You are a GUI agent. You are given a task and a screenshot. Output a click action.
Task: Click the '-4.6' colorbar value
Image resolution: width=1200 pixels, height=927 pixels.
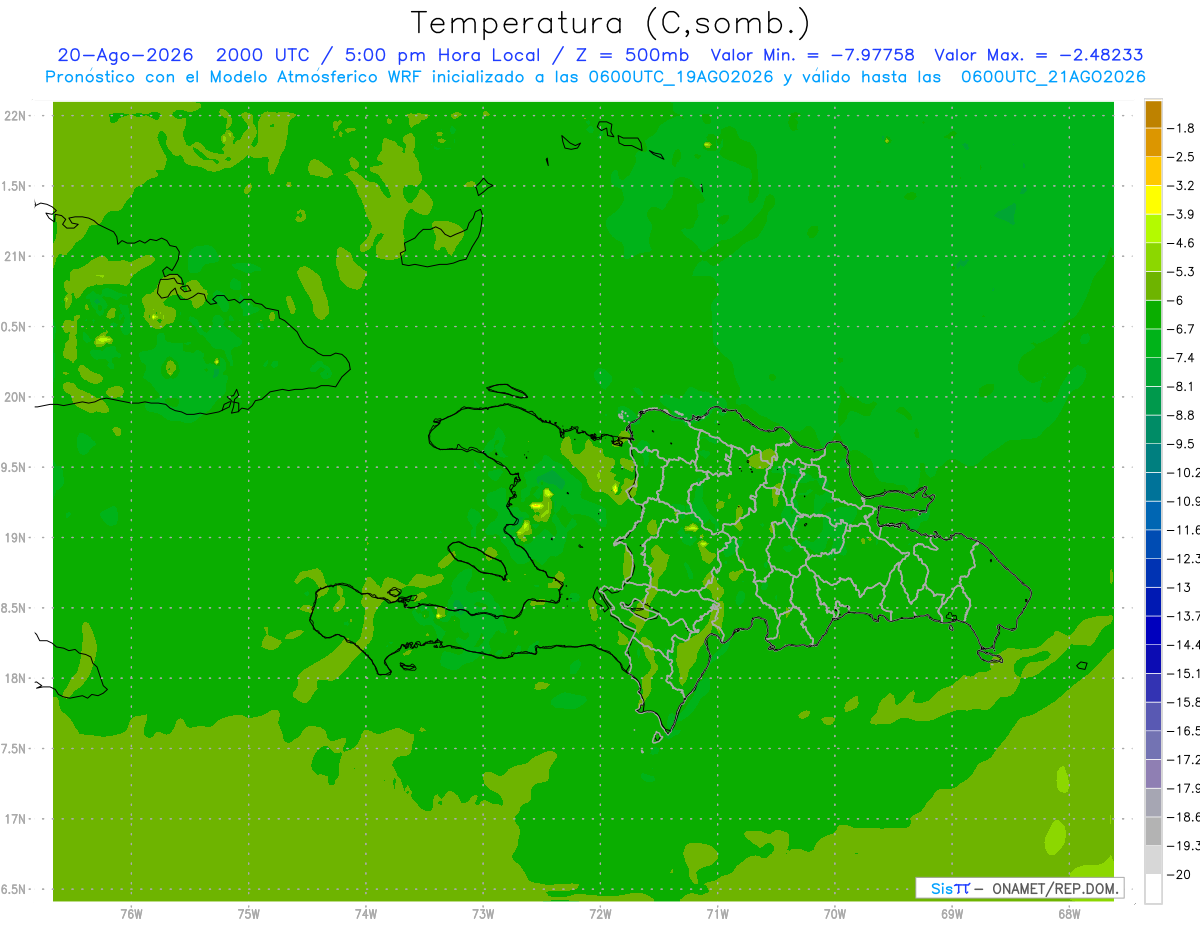[1180, 243]
